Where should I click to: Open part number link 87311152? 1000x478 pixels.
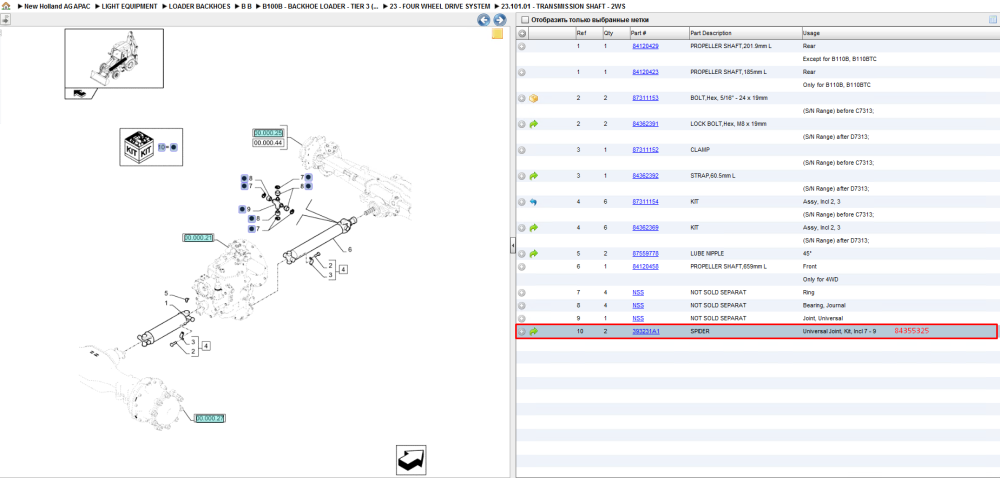[x=645, y=150]
